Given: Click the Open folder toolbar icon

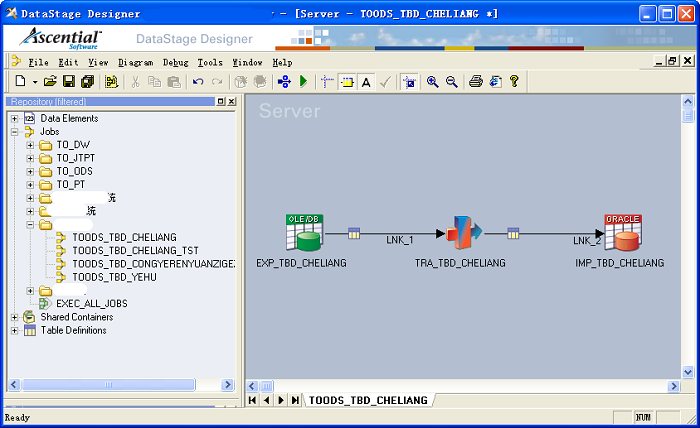Looking at the screenshot, I should 50,81.
